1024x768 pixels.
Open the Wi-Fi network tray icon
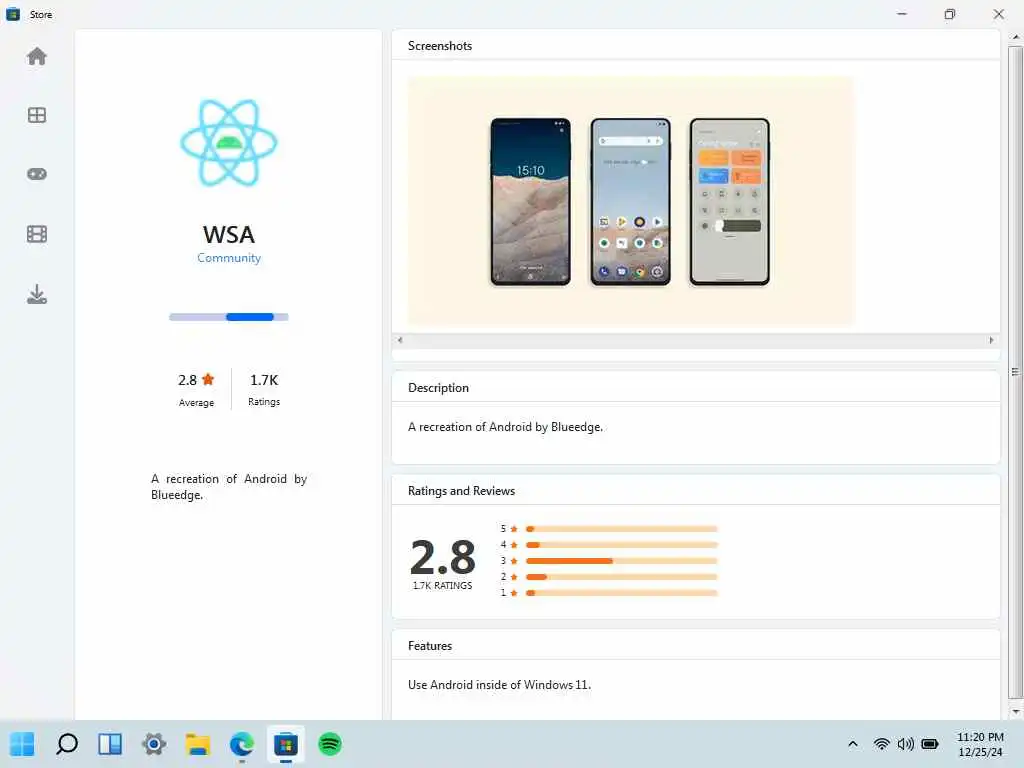[882, 744]
